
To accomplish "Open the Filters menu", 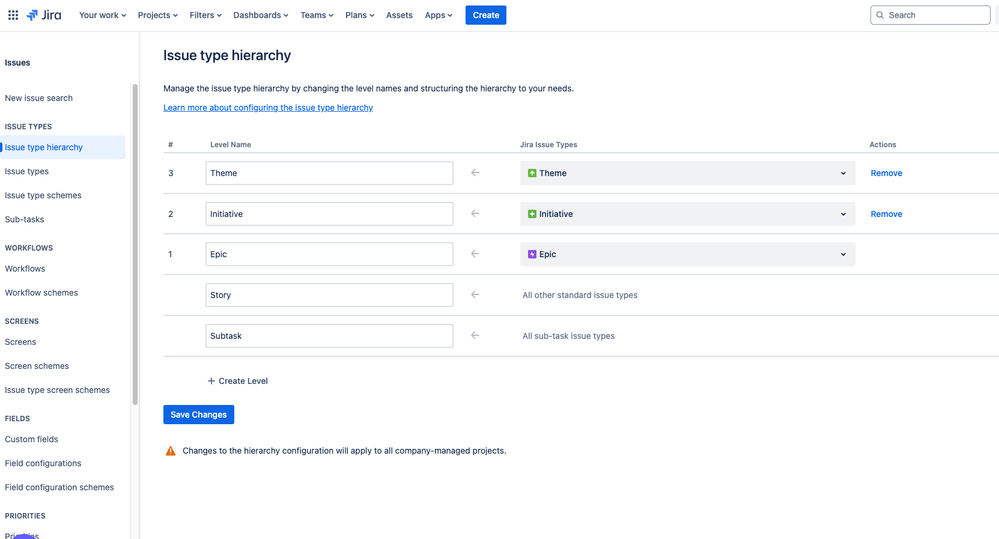I will click(x=205, y=15).
